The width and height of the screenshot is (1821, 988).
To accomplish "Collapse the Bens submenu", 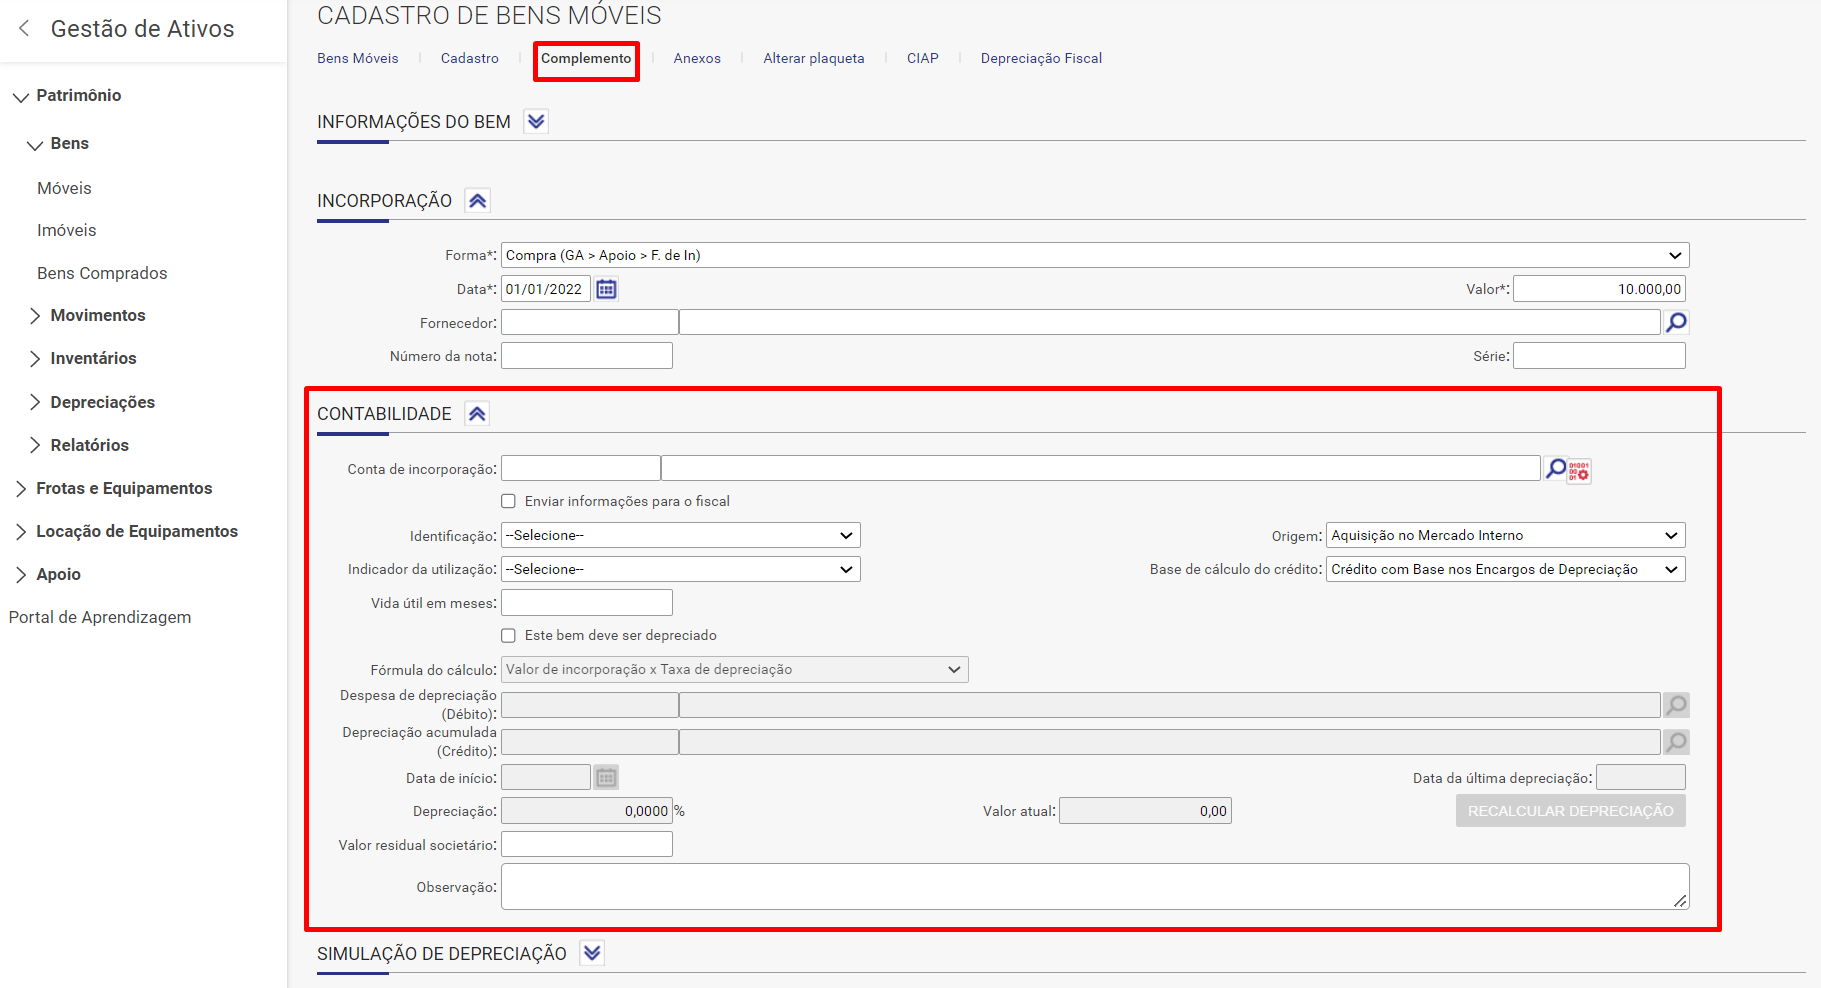I will (35, 144).
